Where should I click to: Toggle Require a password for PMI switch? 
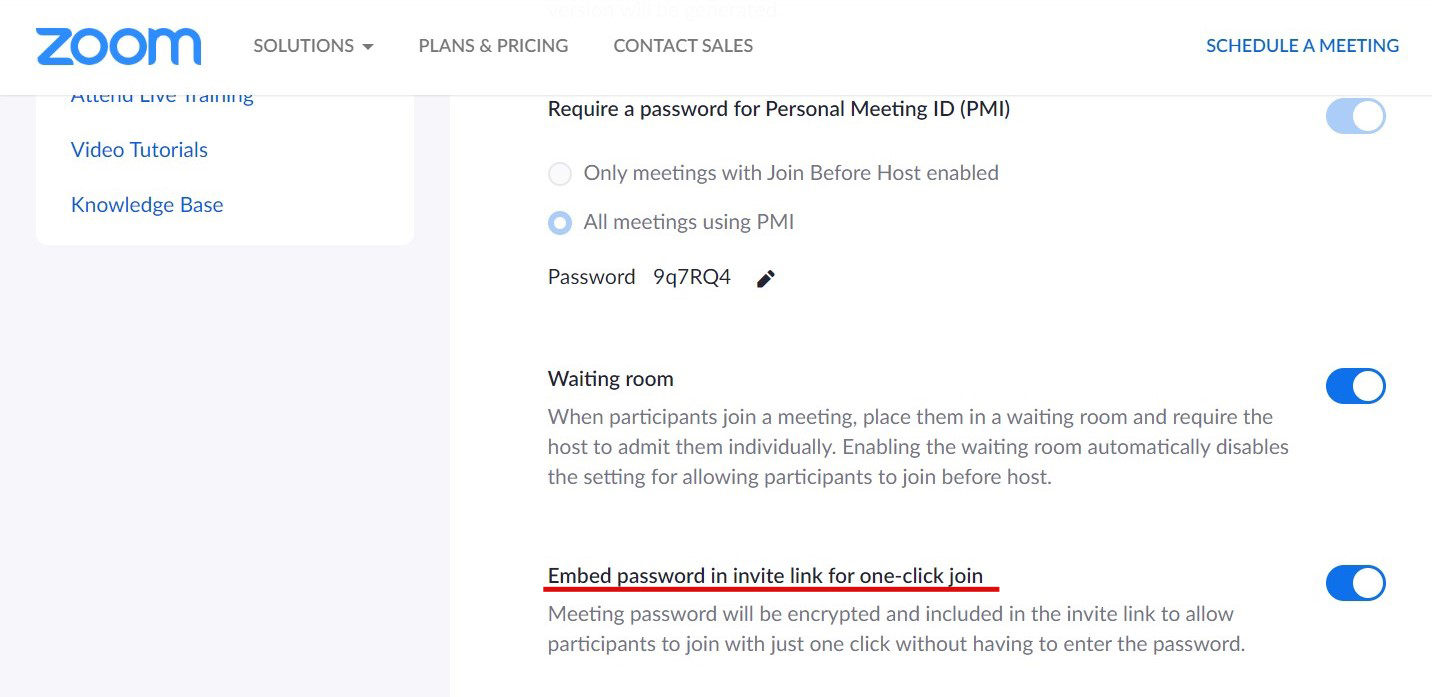click(1355, 116)
